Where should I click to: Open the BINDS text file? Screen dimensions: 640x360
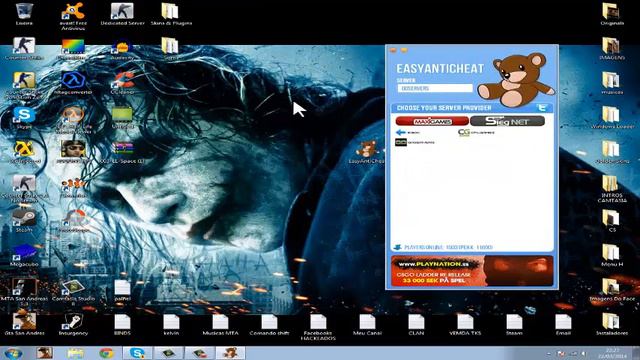coord(122,324)
